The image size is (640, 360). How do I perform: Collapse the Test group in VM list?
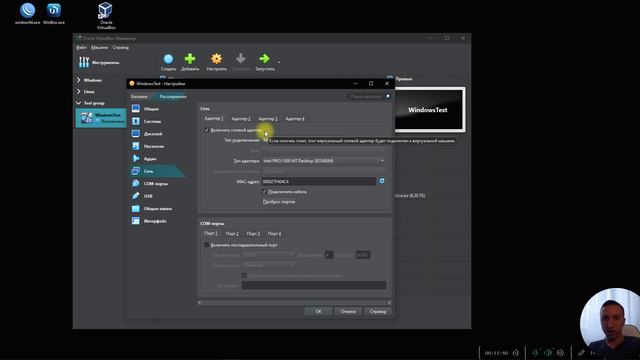[78, 103]
